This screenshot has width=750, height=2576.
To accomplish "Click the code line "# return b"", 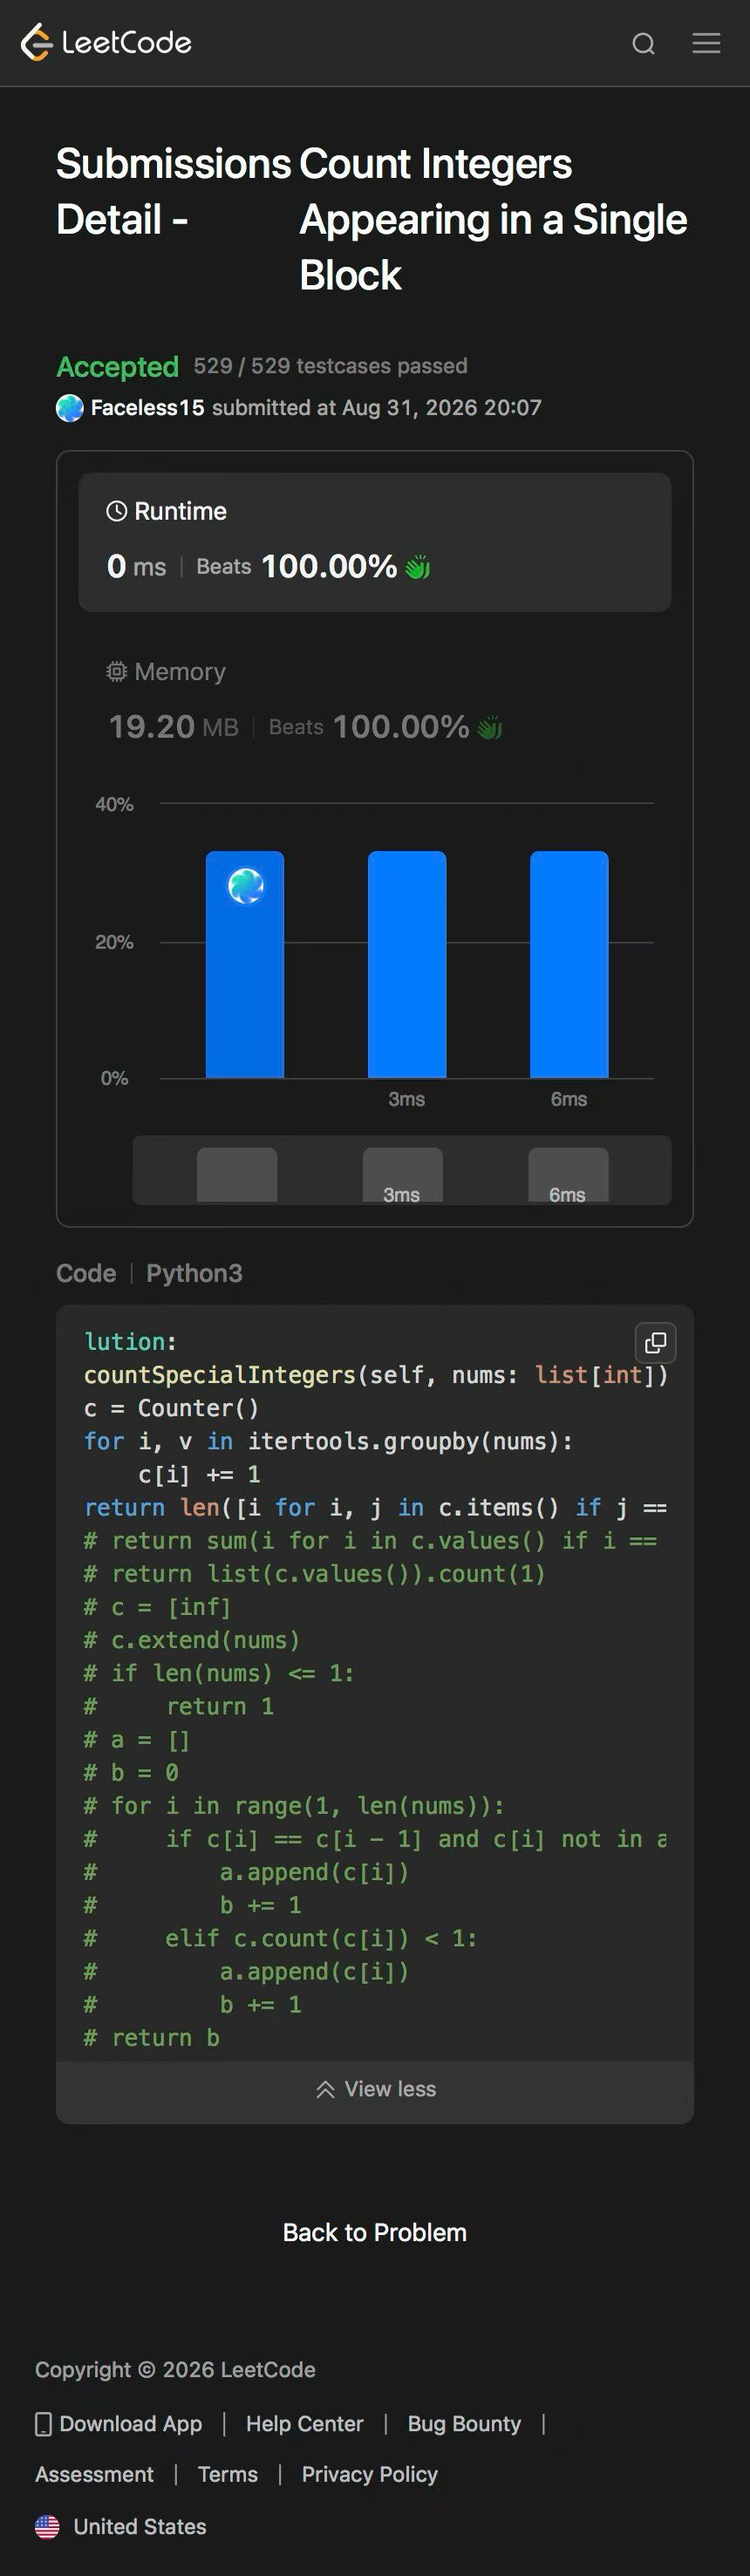I will 152,2038.
